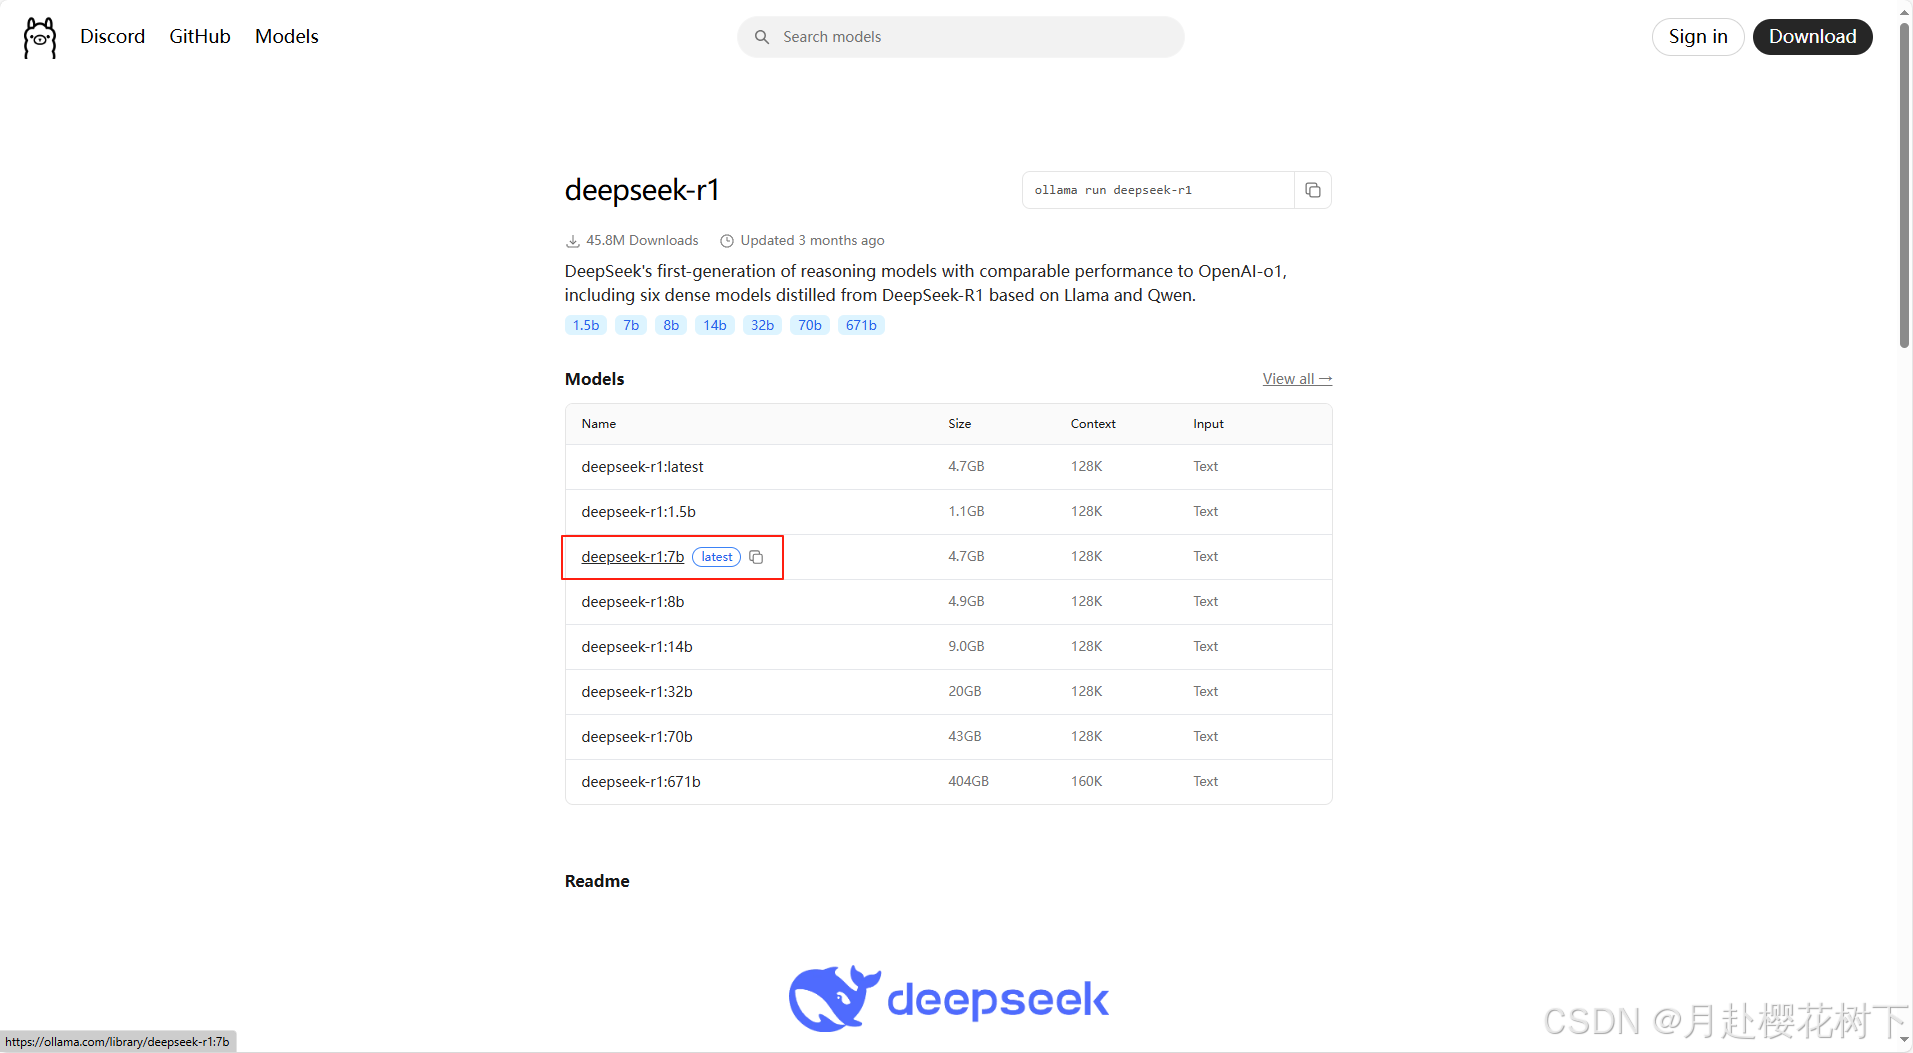The height and width of the screenshot is (1053, 1913).
Task: Click the Name column header
Action: 599,424
